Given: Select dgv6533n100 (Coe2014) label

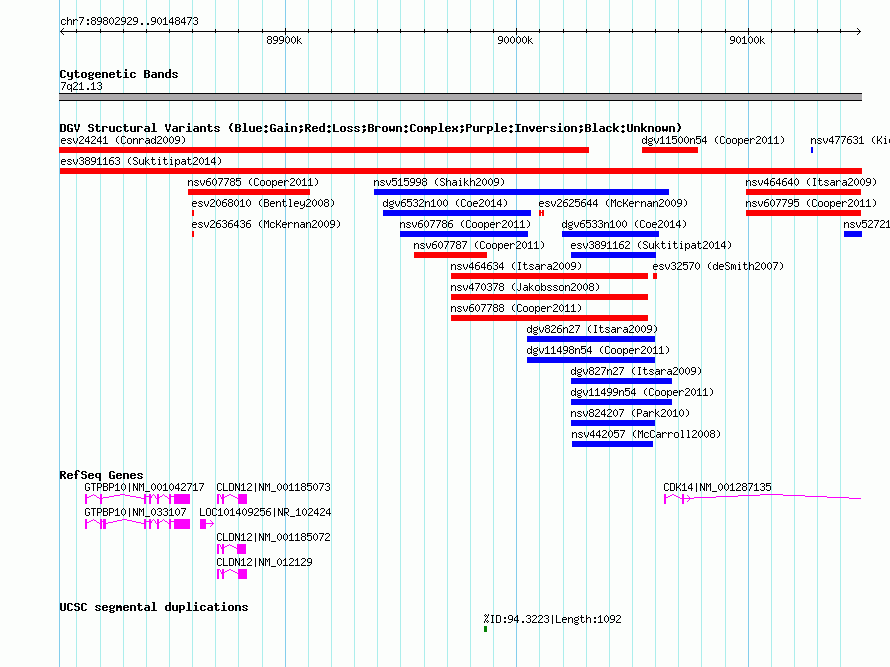Looking at the screenshot, I should 624,224.
